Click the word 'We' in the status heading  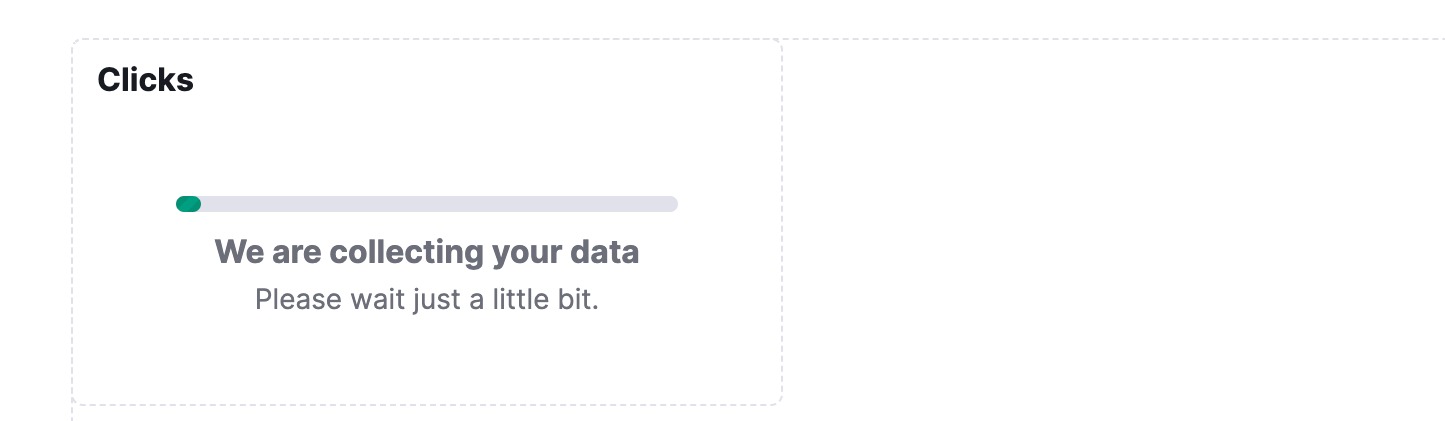tap(236, 252)
